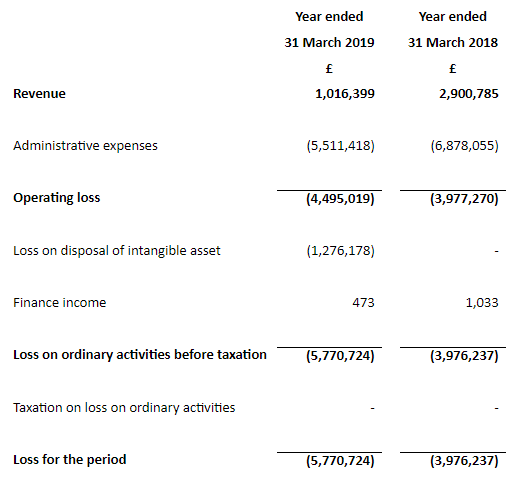This screenshot has height=482, width=512.
Task: Select 2019 loss for the period value (5,770,724)
Action: pyautogui.click(x=340, y=461)
